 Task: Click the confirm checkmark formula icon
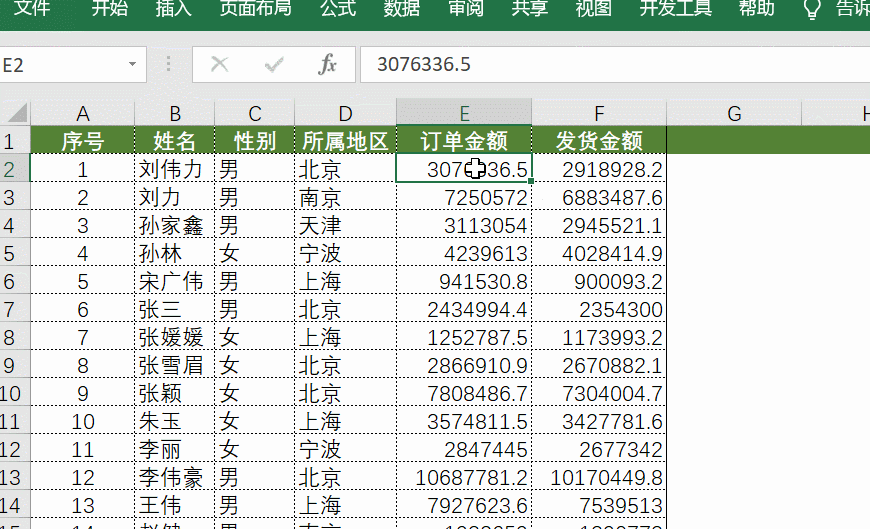point(274,65)
